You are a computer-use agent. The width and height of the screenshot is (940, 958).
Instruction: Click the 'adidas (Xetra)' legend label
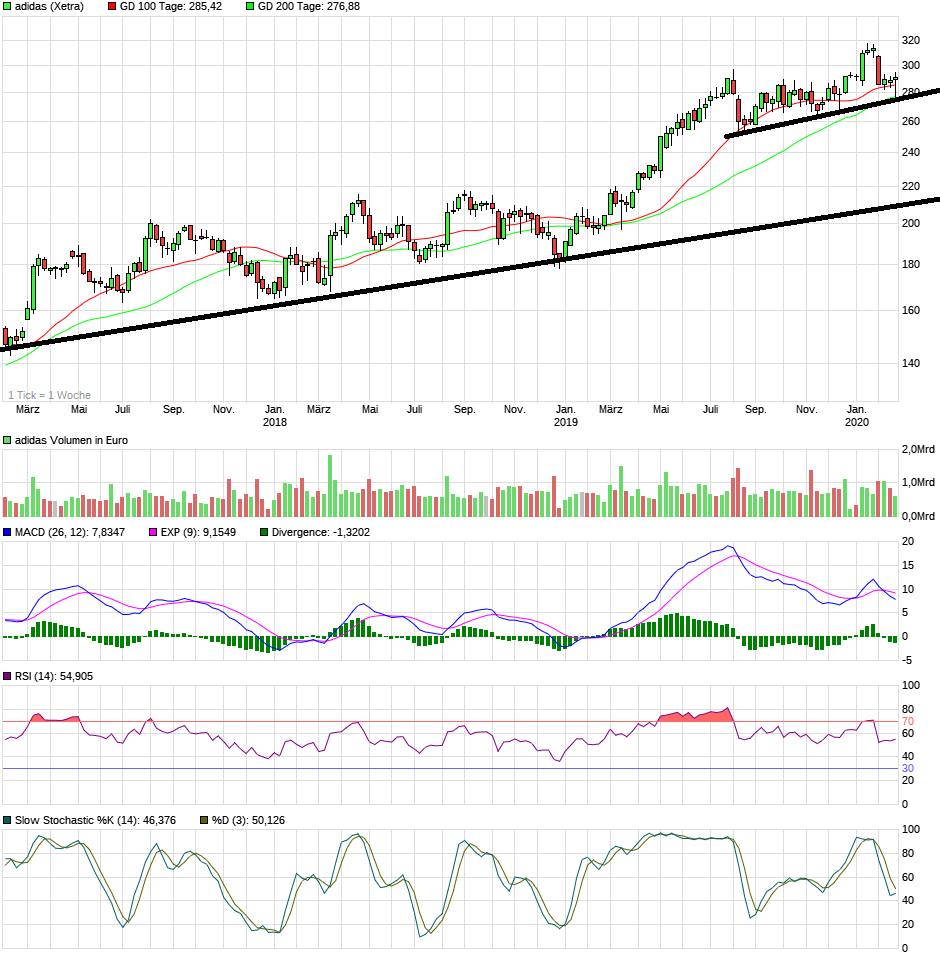coord(49,7)
